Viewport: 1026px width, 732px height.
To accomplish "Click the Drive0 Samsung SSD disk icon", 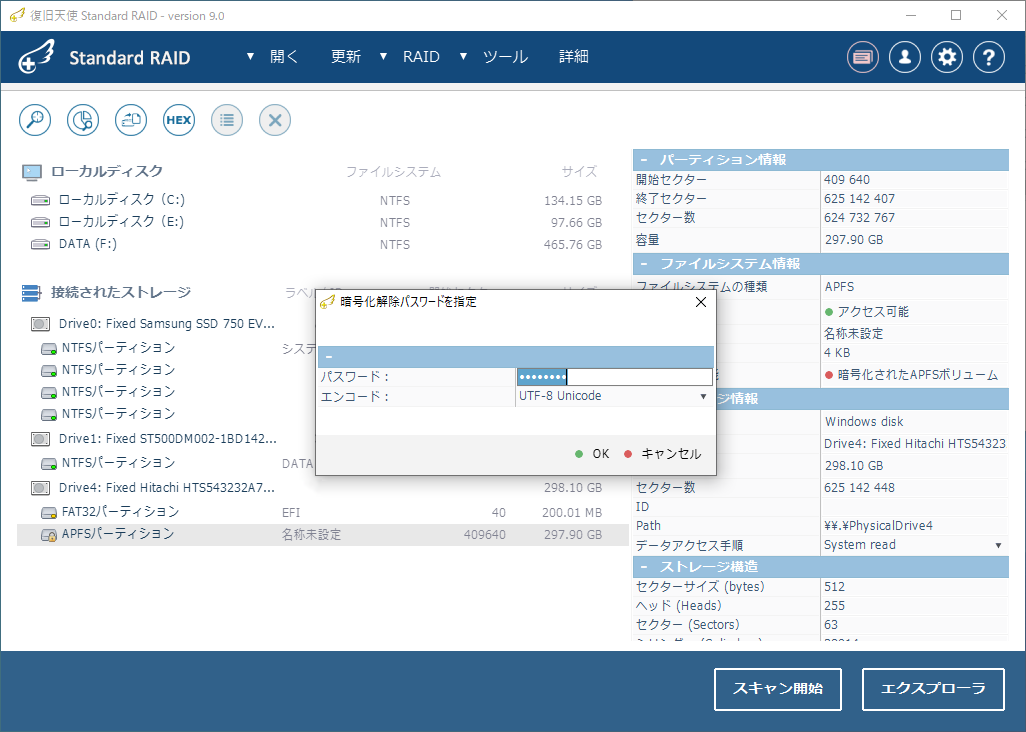I will pyautogui.click(x=41, y=324).
